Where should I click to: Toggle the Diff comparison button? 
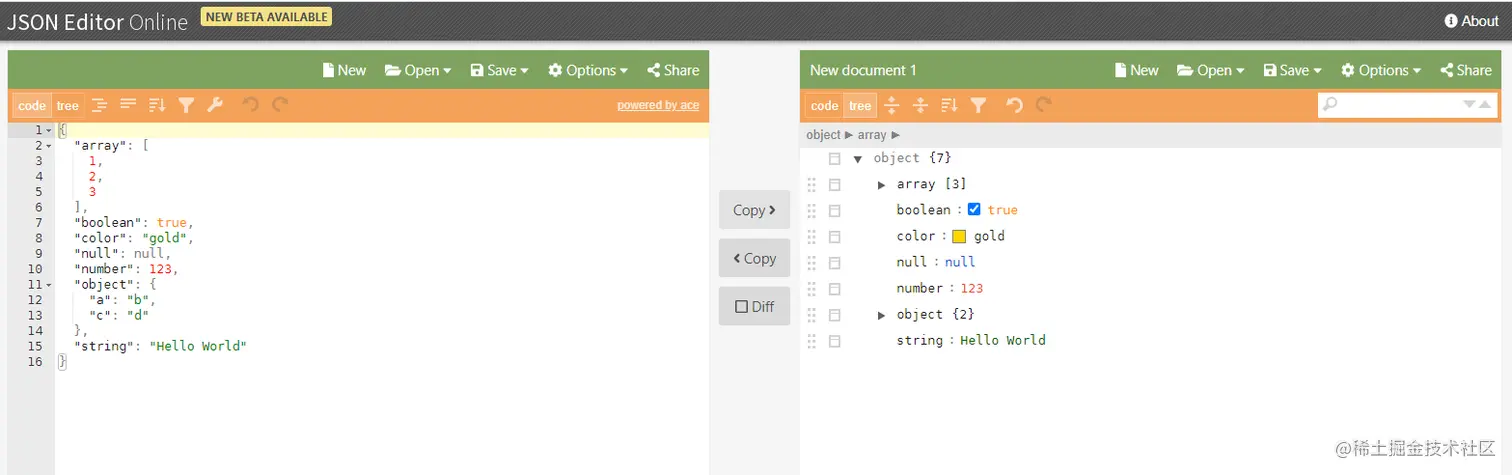pos(755,306)
